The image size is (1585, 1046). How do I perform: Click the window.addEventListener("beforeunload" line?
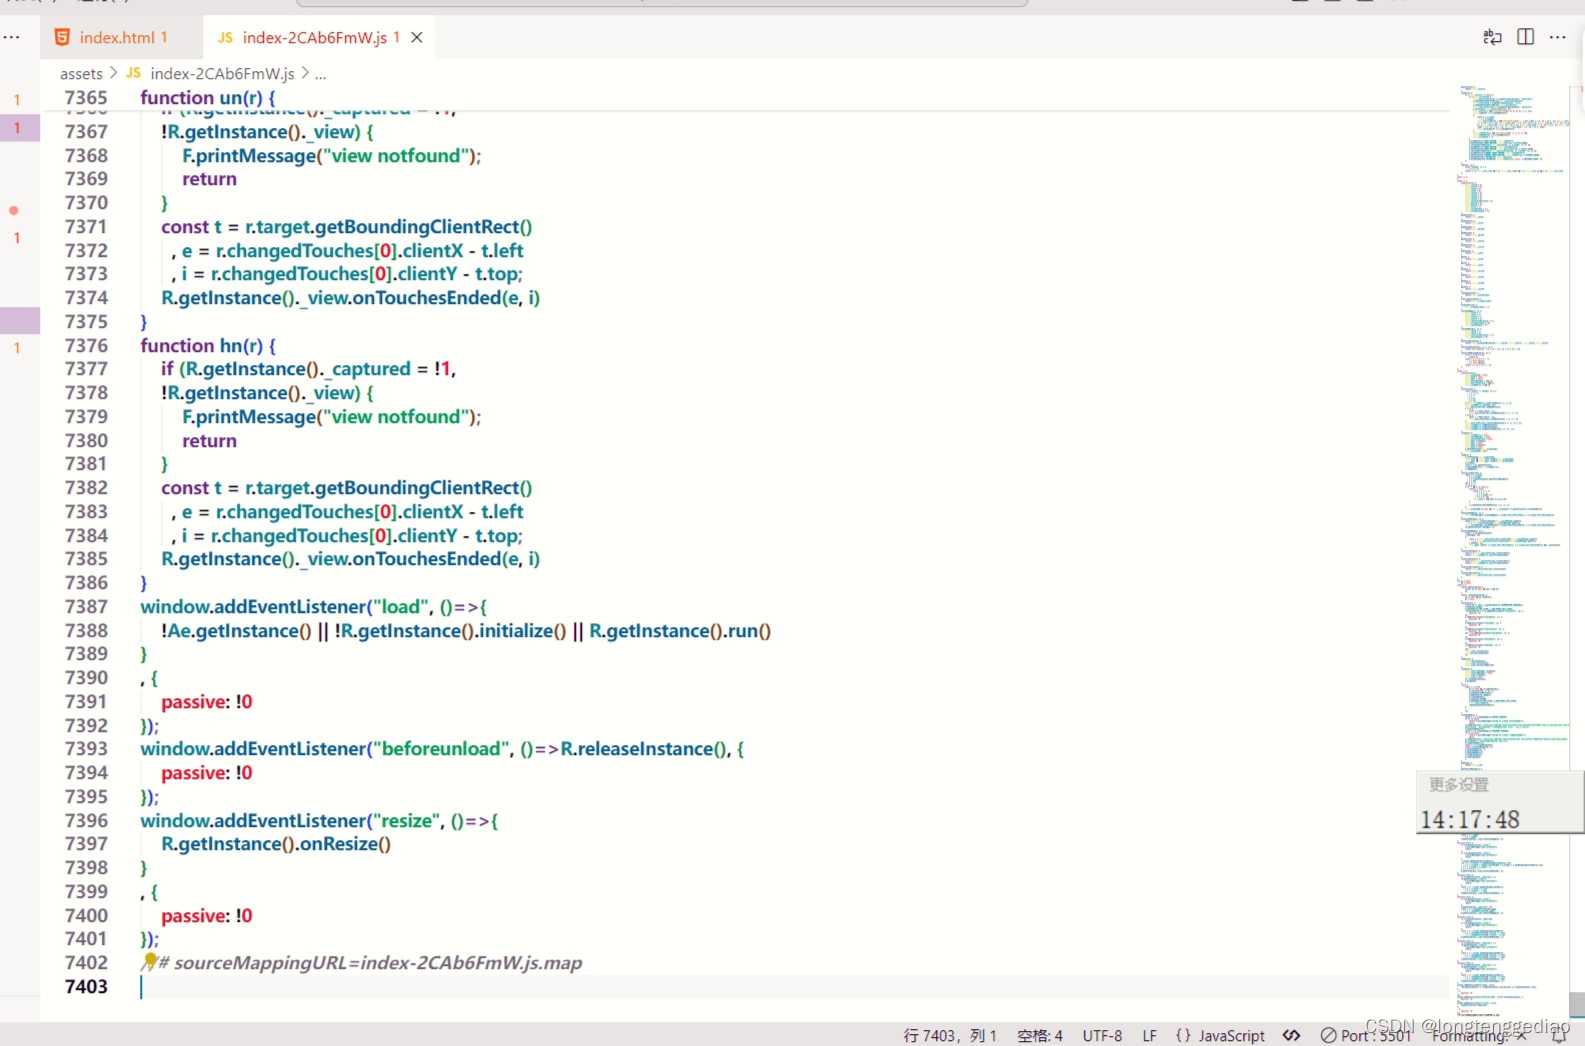coord(442,749)
